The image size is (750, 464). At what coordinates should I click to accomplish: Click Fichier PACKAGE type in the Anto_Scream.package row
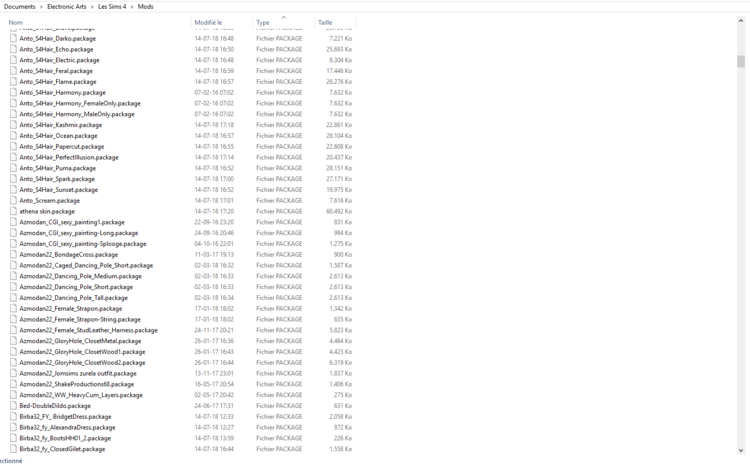point(279,200)
